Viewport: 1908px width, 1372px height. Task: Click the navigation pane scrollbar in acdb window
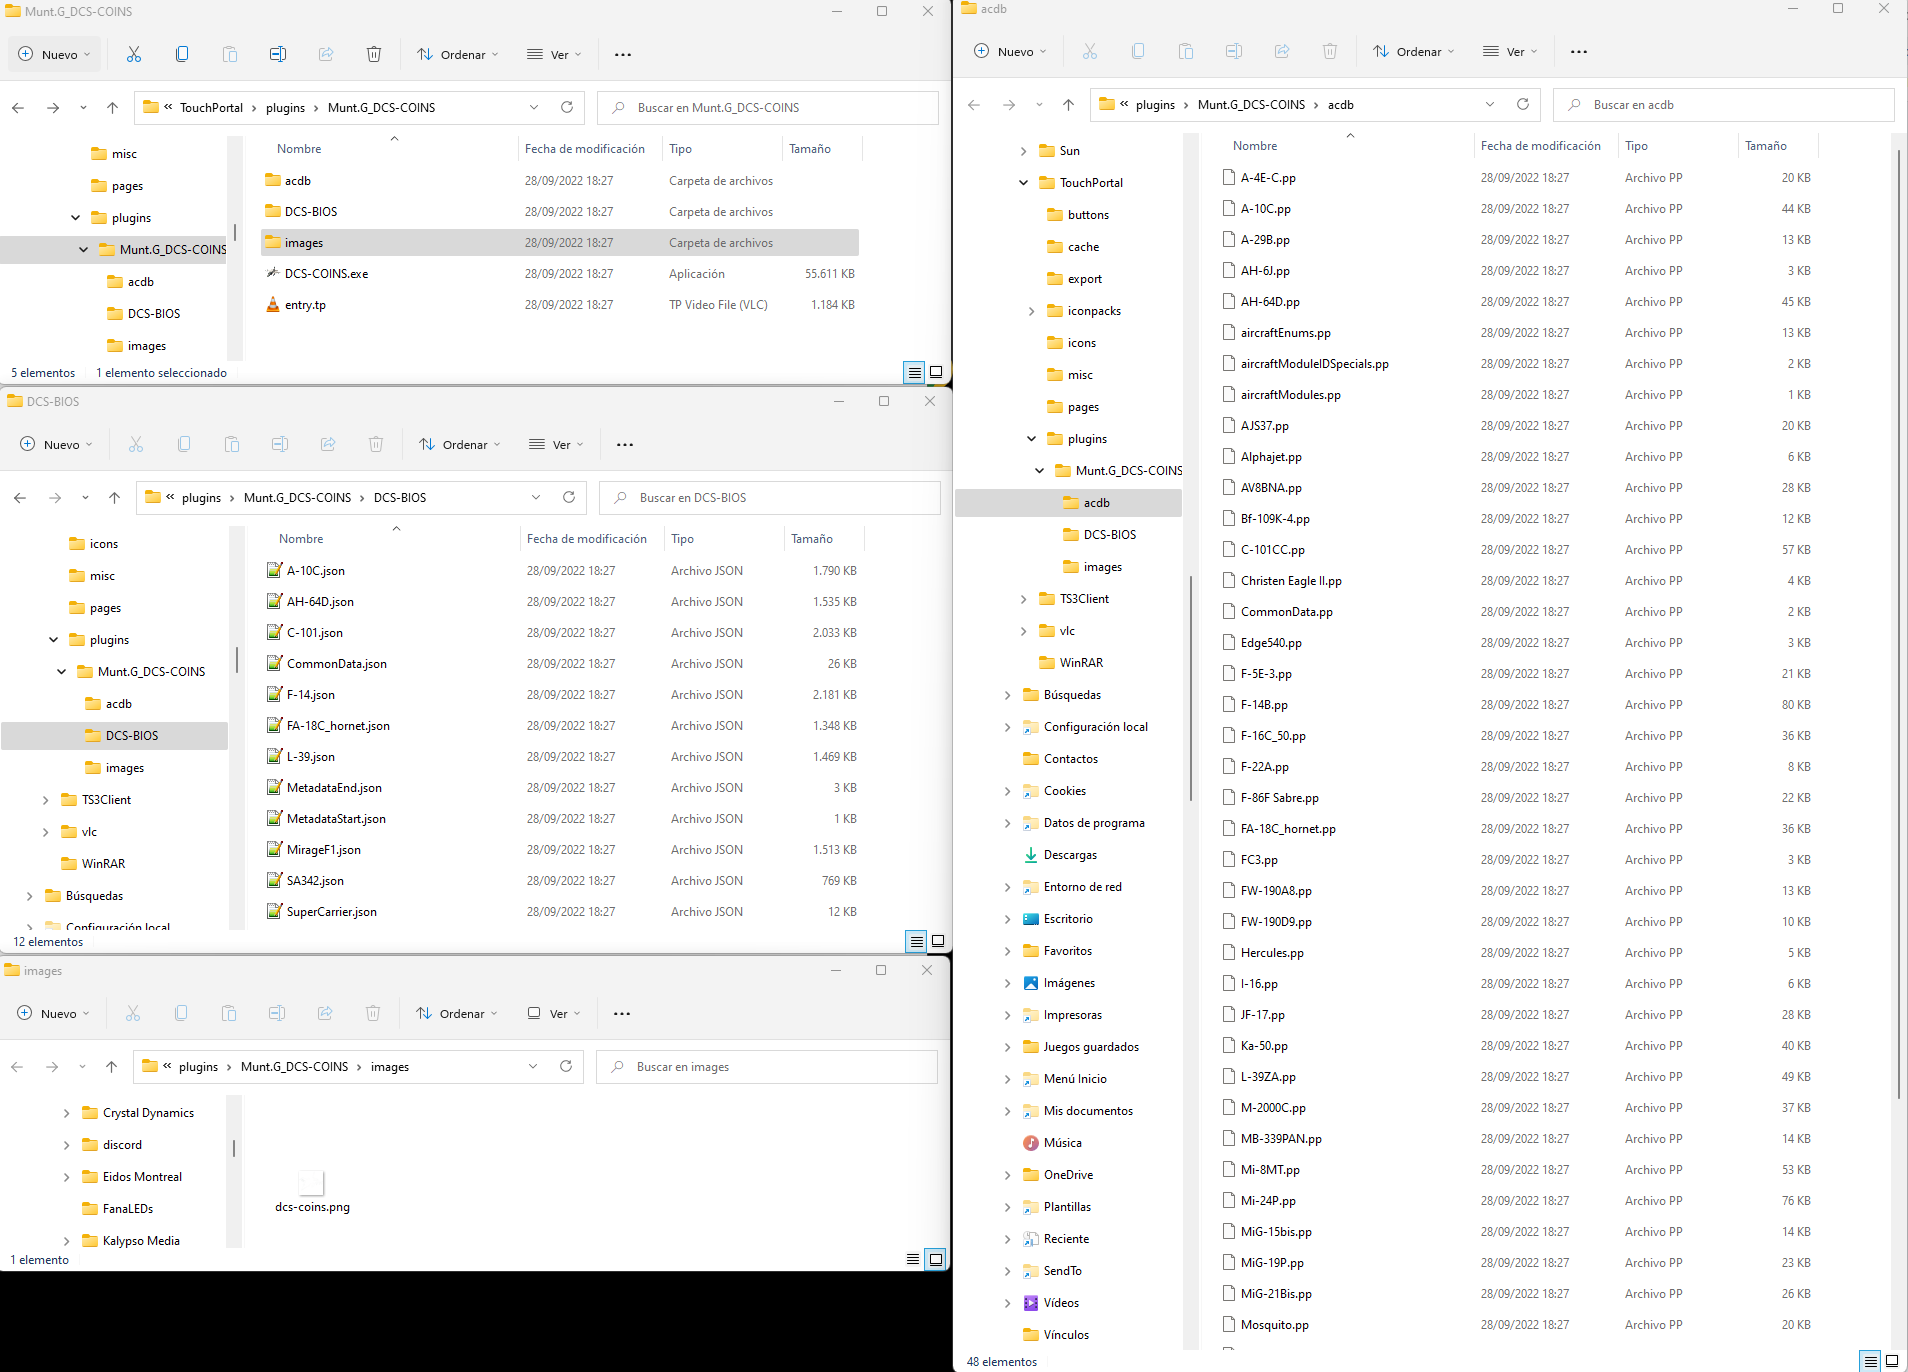(x=1190, y=688)
